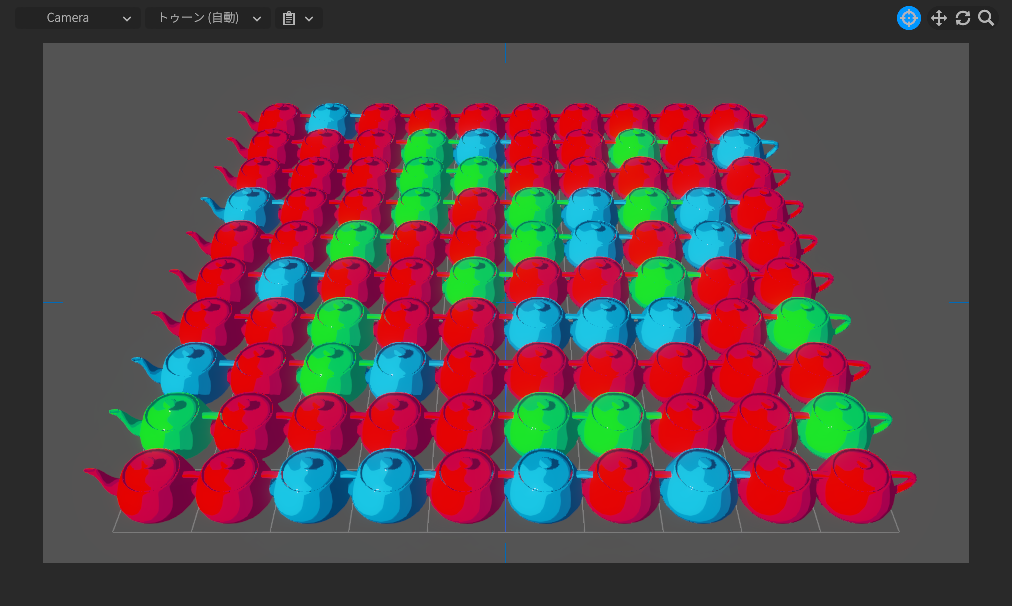Select rightmost green teapot, second row from front
Screen dimensions: 1012x606
click(x=835, y=420)
